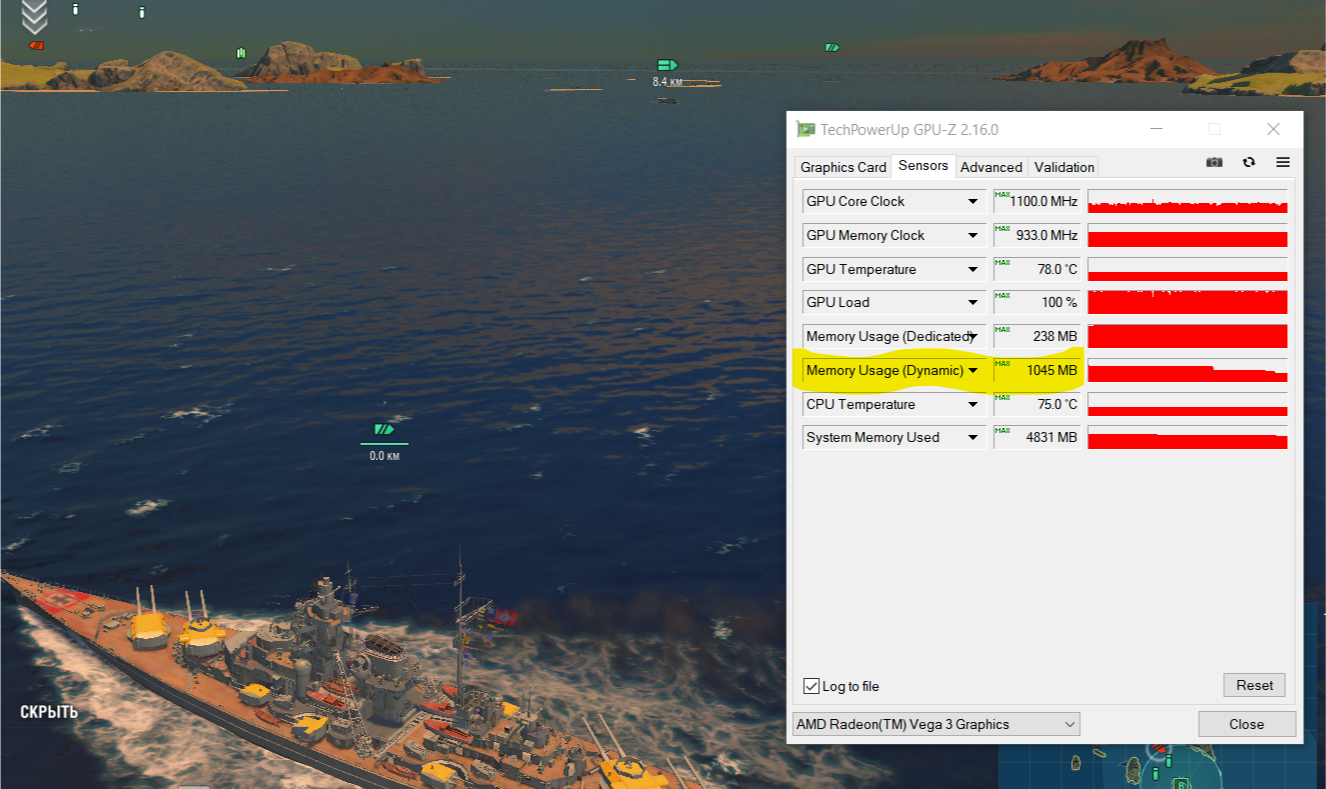1326x789 pixels.
Task: Minimize the GPU-Z window
Action: click(1156, 129)
